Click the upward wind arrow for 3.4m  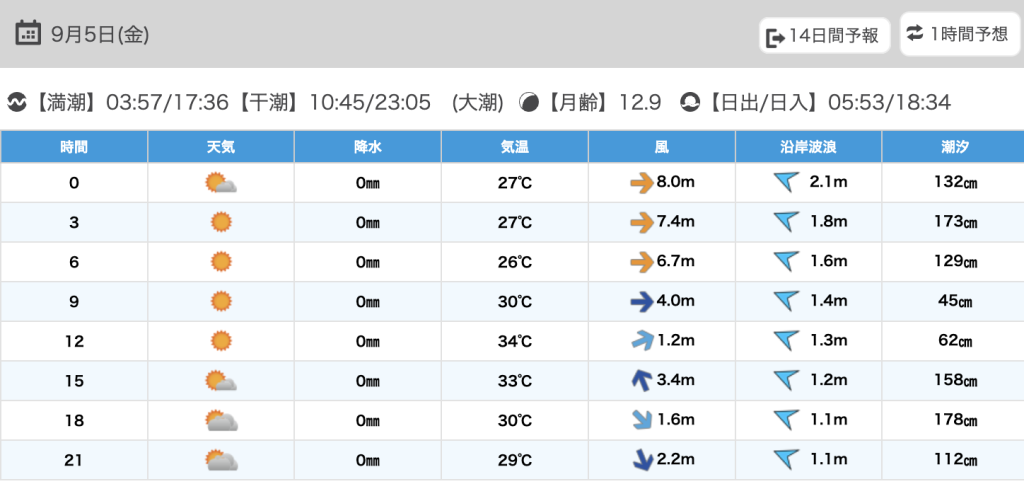click(x=642, y=381)
